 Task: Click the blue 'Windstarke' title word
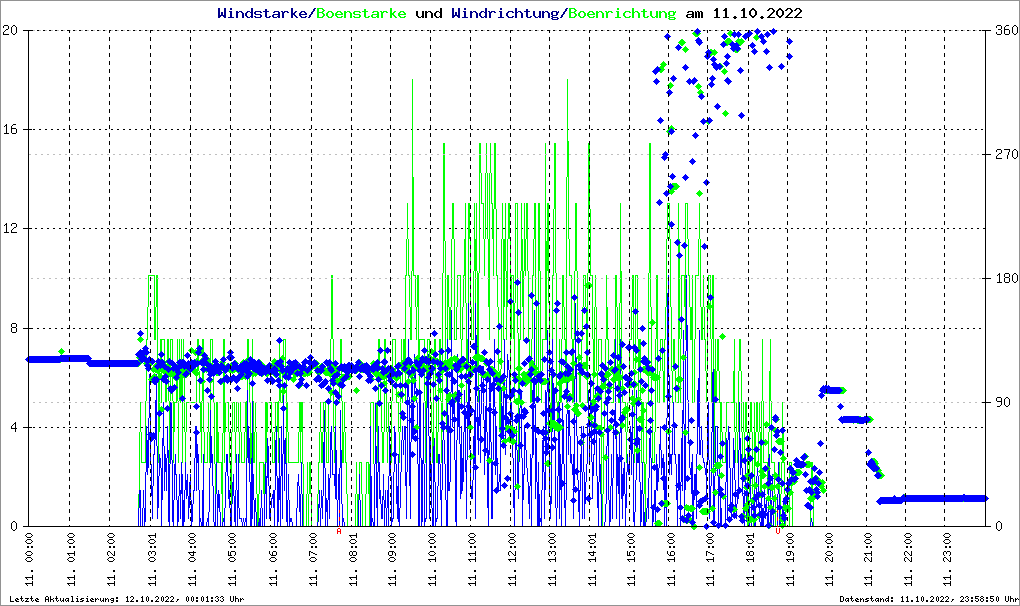tap(262, 13)
